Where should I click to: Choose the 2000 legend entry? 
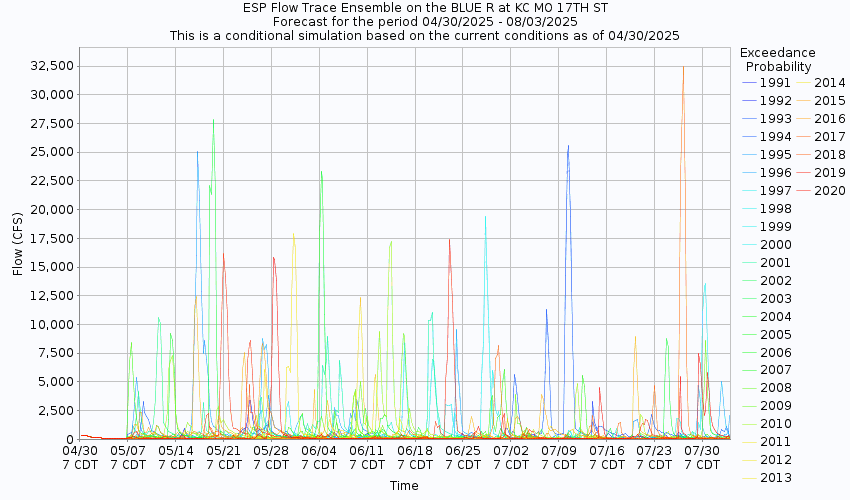pyautogui.click(x=767, y=245)
